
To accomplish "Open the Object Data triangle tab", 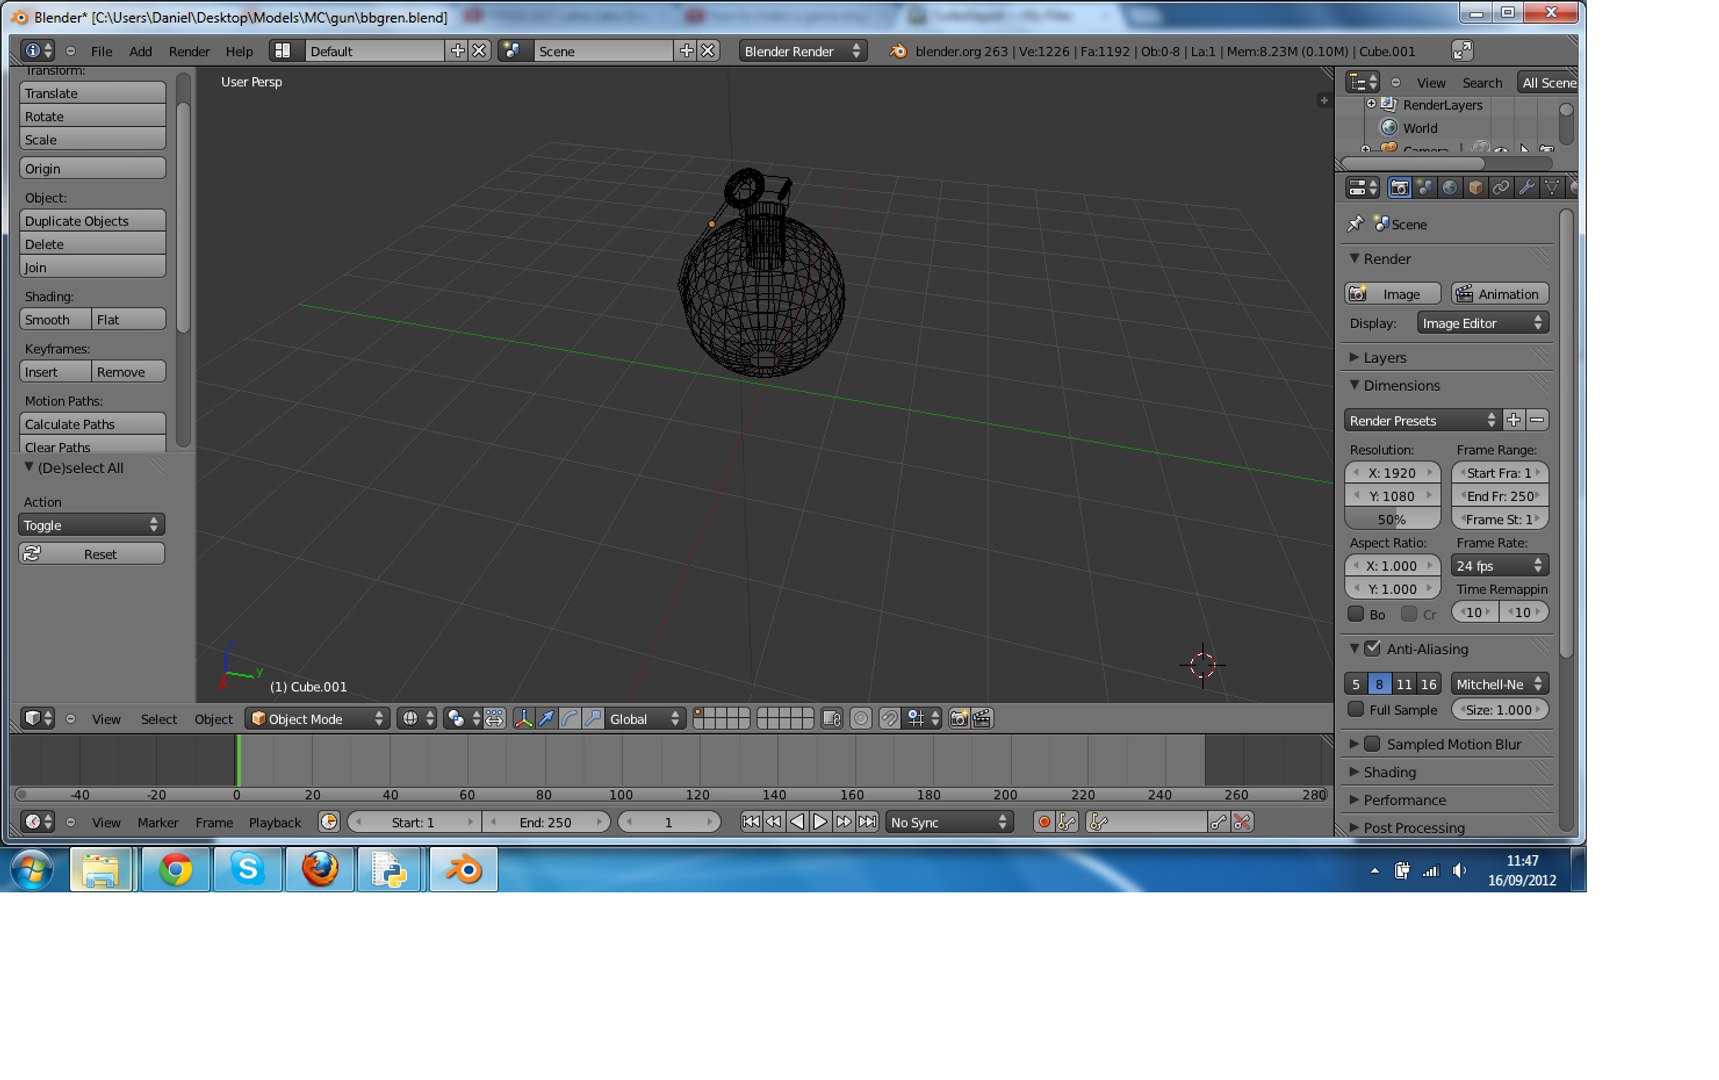I will point(1551,188).
